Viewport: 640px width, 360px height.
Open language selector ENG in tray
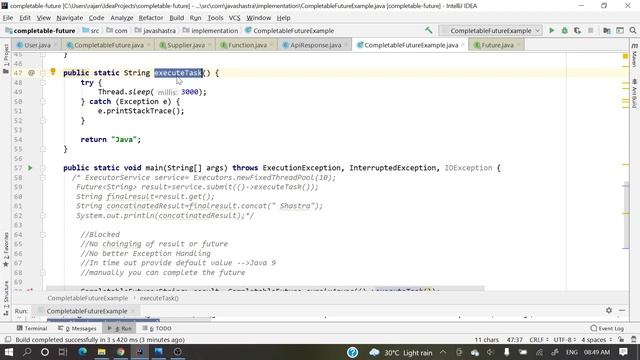[x=571, y=352]
